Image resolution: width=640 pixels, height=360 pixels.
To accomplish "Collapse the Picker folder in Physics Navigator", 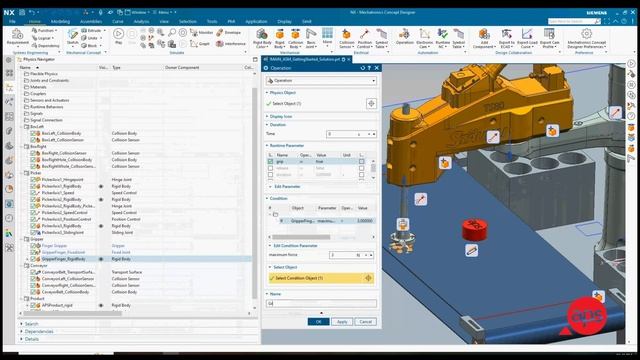I will (x=22, y=173).
